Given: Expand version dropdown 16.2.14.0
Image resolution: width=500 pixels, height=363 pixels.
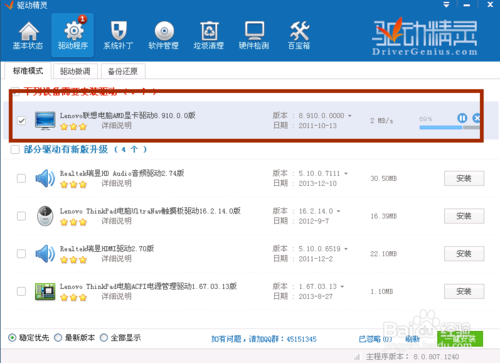Looking at the screenshot, I should [x=339, y=211].
